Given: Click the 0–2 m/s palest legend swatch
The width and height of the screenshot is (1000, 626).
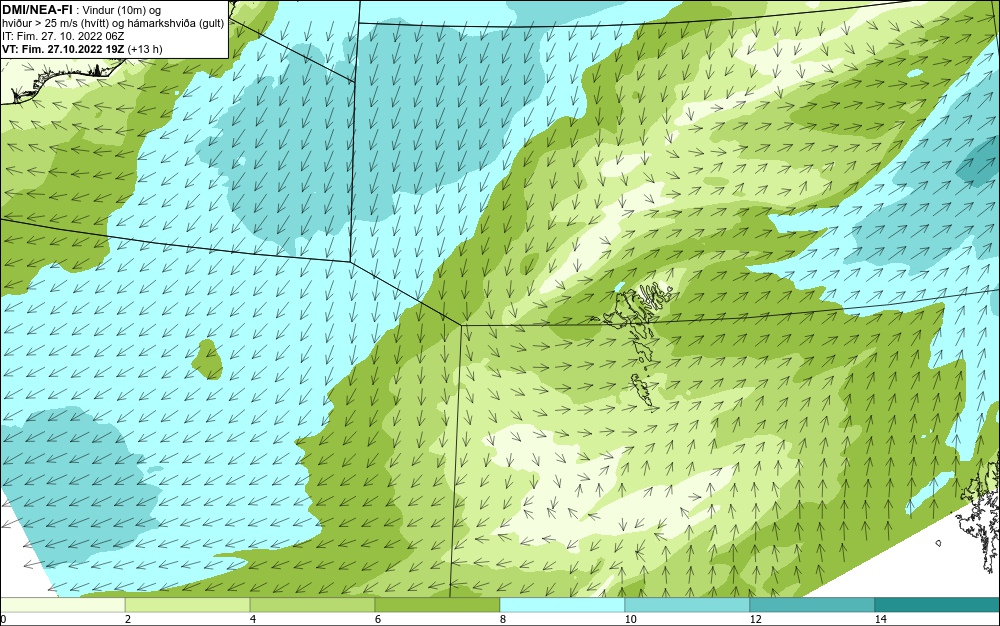Looking at the screenshot, I should [x=62, y=605].
